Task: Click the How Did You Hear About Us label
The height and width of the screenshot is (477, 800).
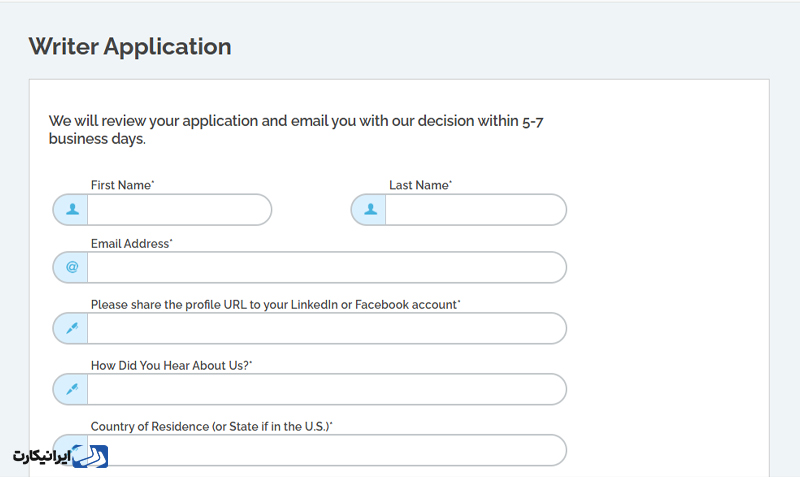Action: (x=171, y=366)
